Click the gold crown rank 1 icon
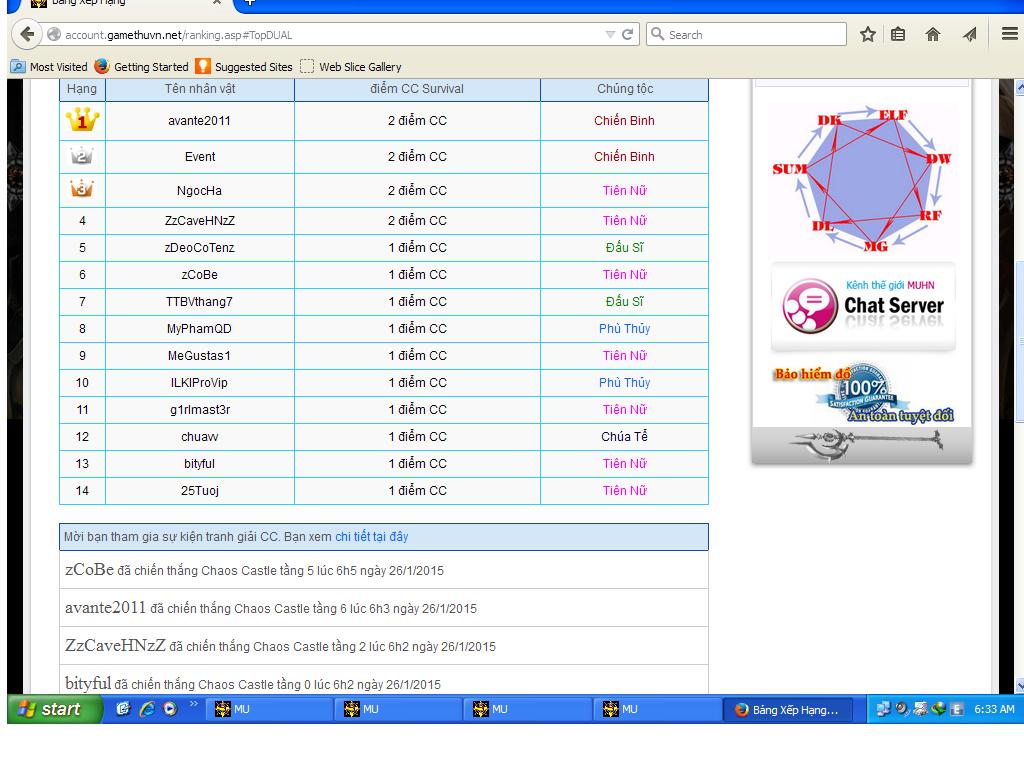The image size is (1024, 768). [82, 120]
